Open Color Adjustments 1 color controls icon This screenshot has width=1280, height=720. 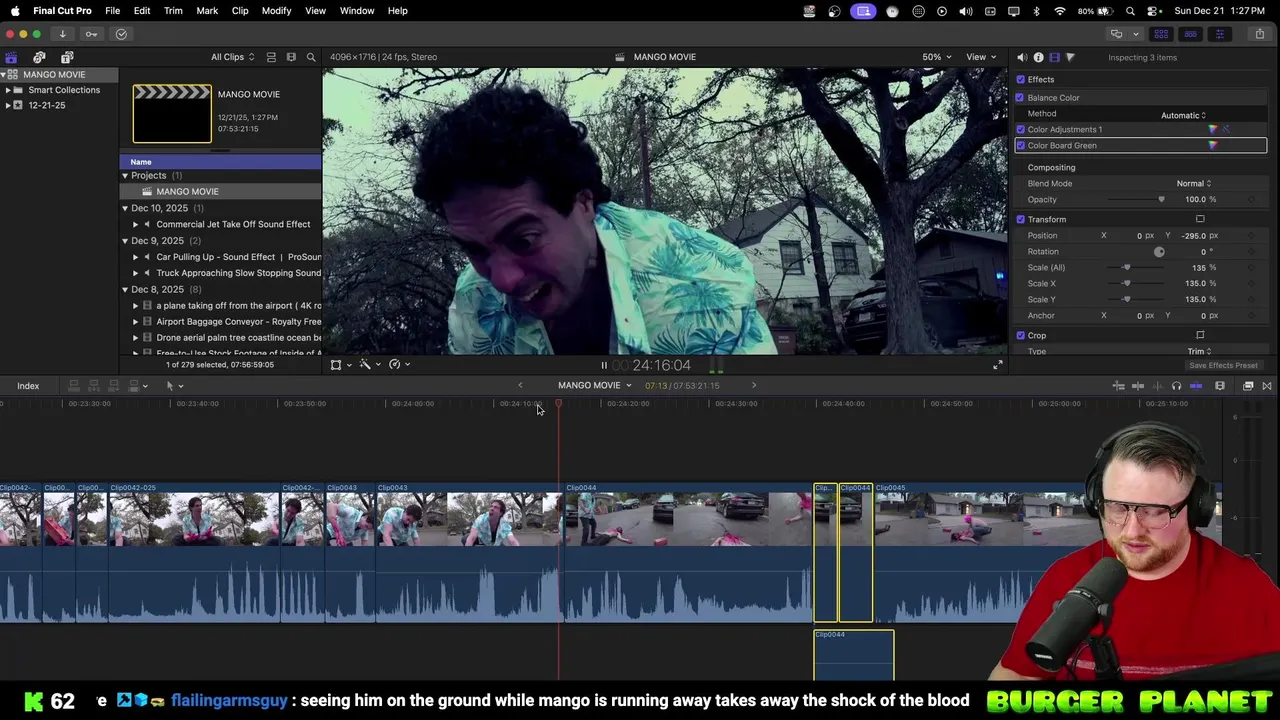tap(1213, 129)
